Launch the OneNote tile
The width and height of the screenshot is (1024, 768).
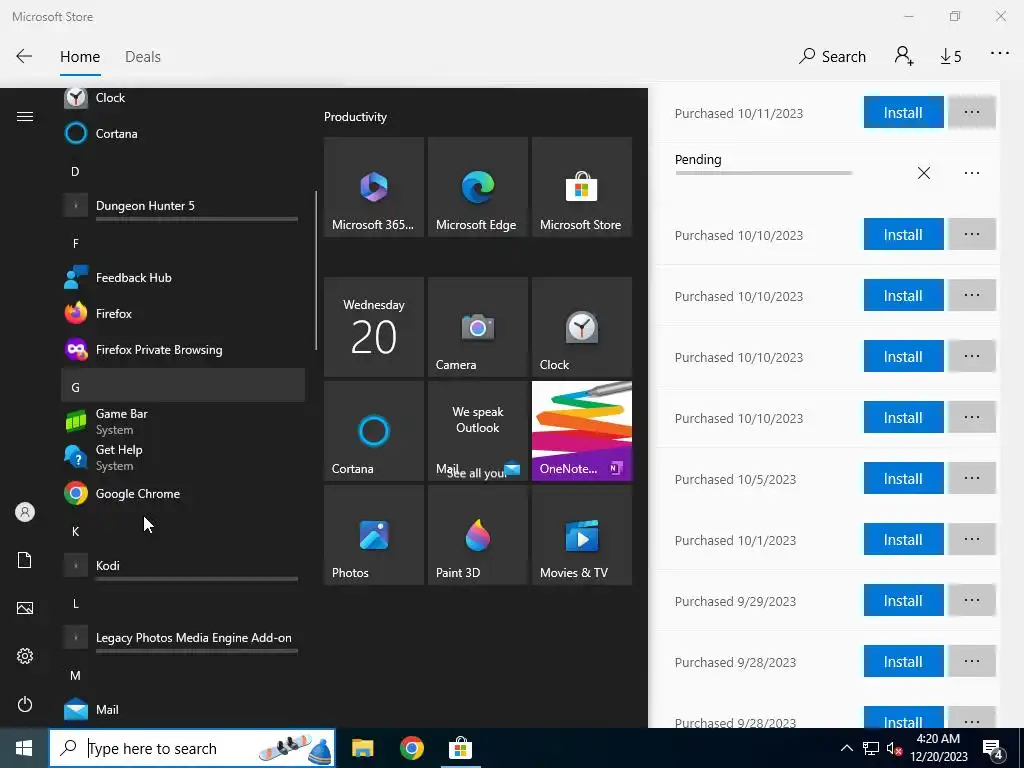point(582,431)
